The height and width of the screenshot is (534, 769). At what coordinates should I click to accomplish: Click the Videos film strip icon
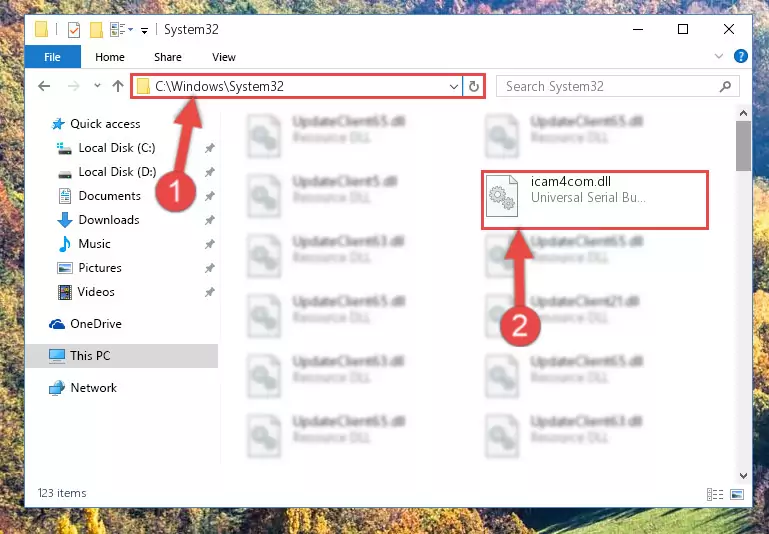[x=64, y=292]
